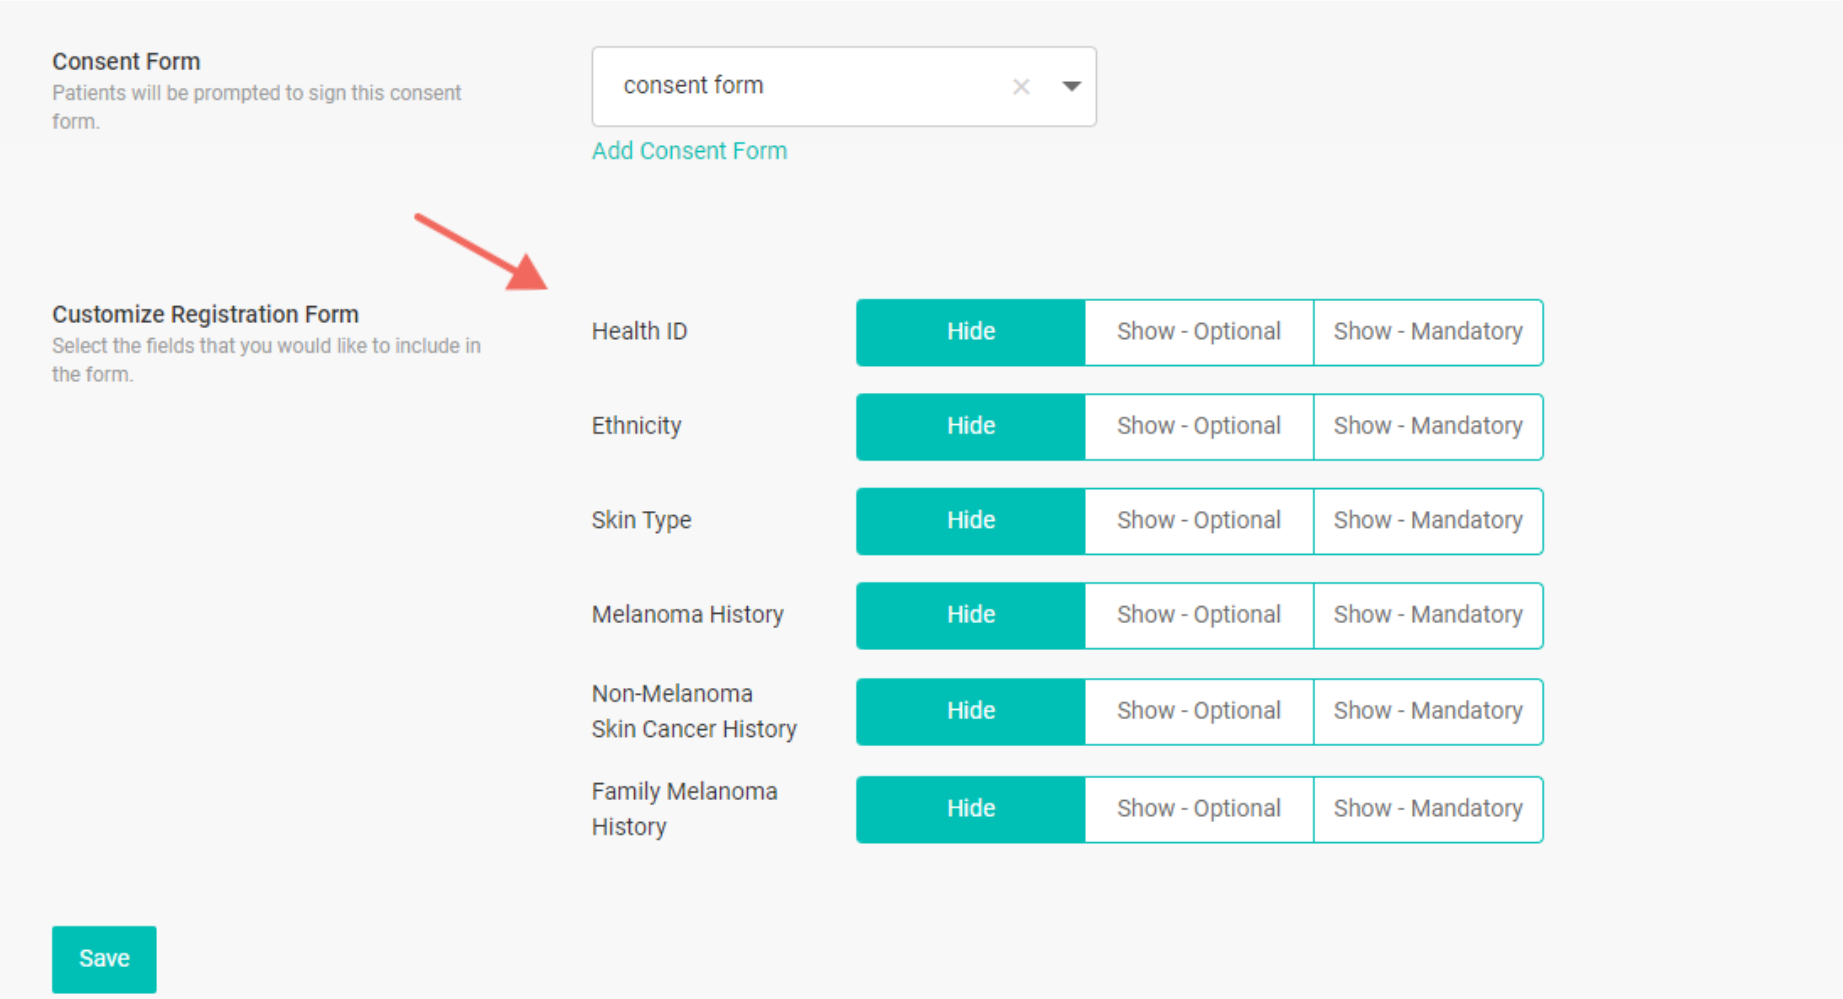Set Health ID to Show - Optional

pyautogui.click(x=1198, y=332)
